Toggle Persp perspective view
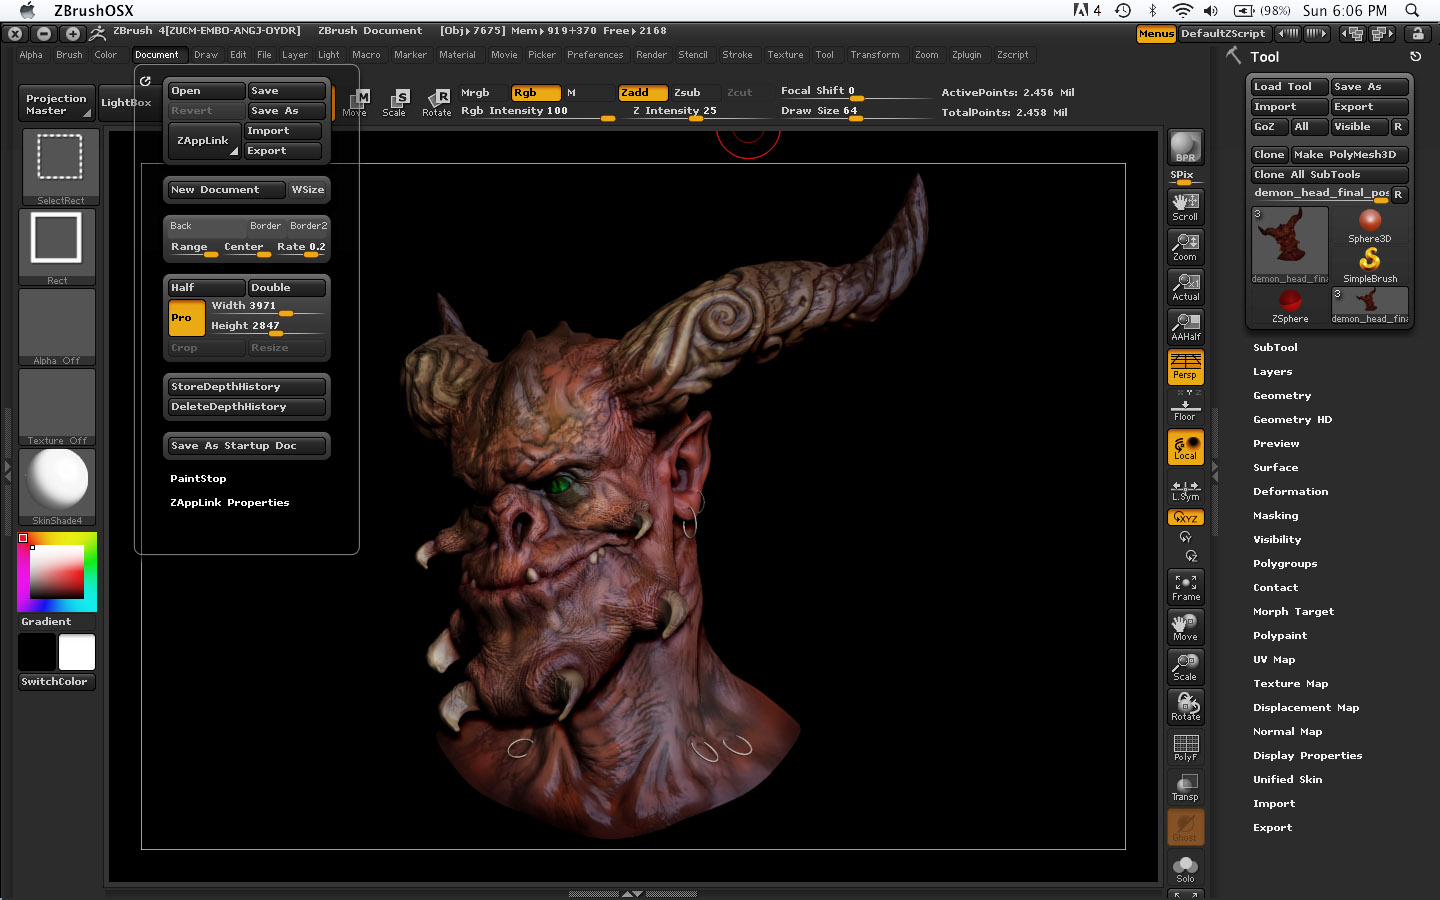 coord(1185,366)
